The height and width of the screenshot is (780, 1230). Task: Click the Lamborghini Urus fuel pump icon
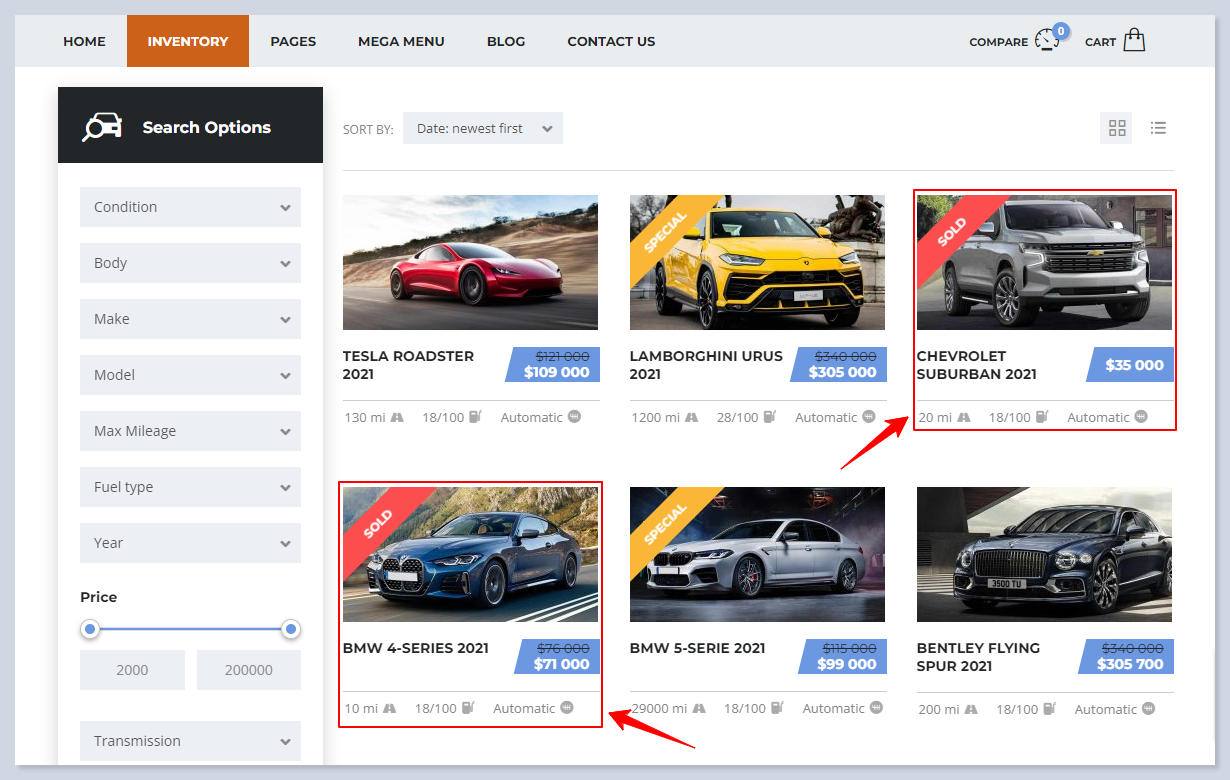coord(769,417)
